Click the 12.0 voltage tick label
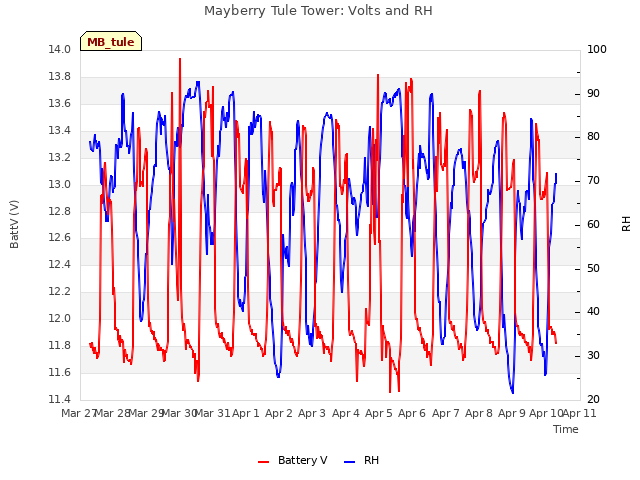The width and height of the screenshot is (640, 480). [x=59, y=318]
